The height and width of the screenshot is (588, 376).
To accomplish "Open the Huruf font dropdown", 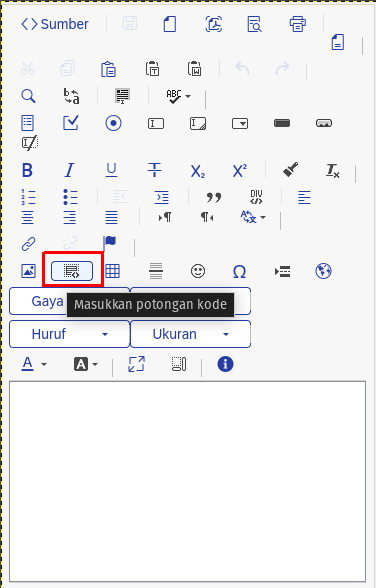I will (69, 334).
